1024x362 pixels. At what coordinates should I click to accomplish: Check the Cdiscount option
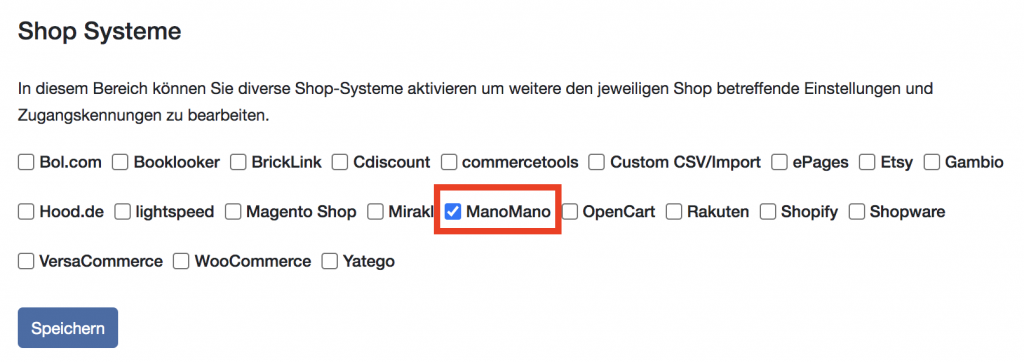pyautogui.click(x=340, y=162)
